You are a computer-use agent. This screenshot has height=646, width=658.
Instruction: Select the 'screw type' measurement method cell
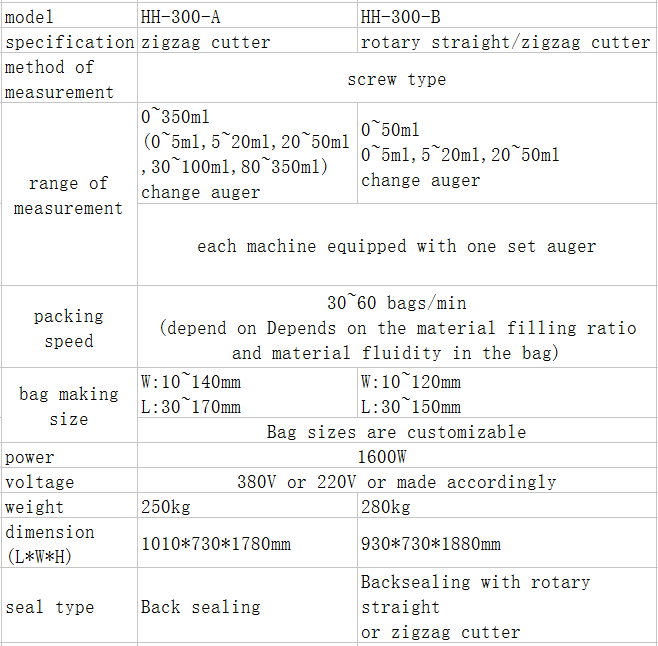(x=396, y=79)
